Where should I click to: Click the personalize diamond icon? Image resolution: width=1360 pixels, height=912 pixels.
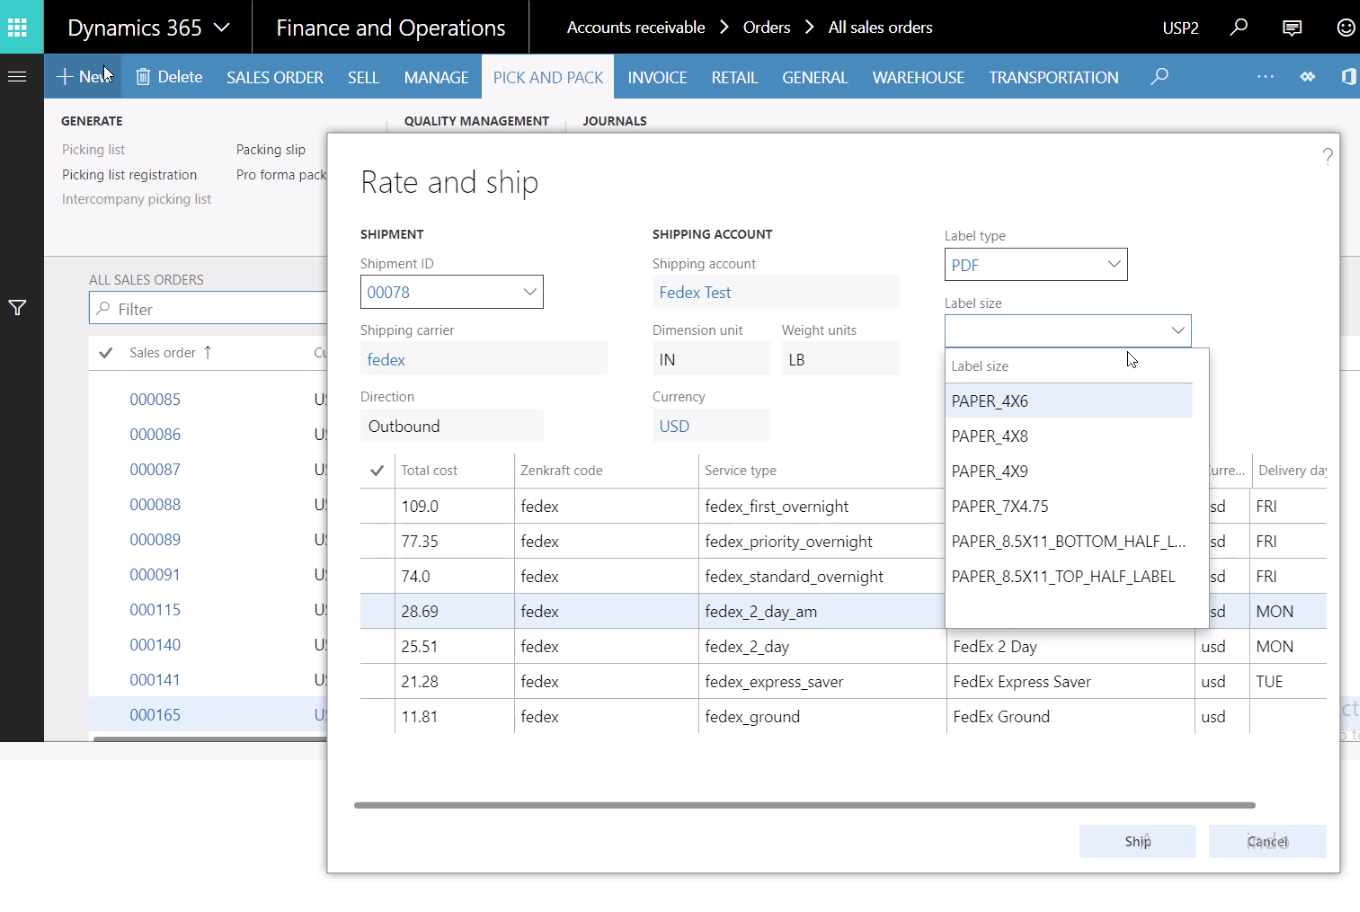pyautogui.click(x=1308, y=76)
